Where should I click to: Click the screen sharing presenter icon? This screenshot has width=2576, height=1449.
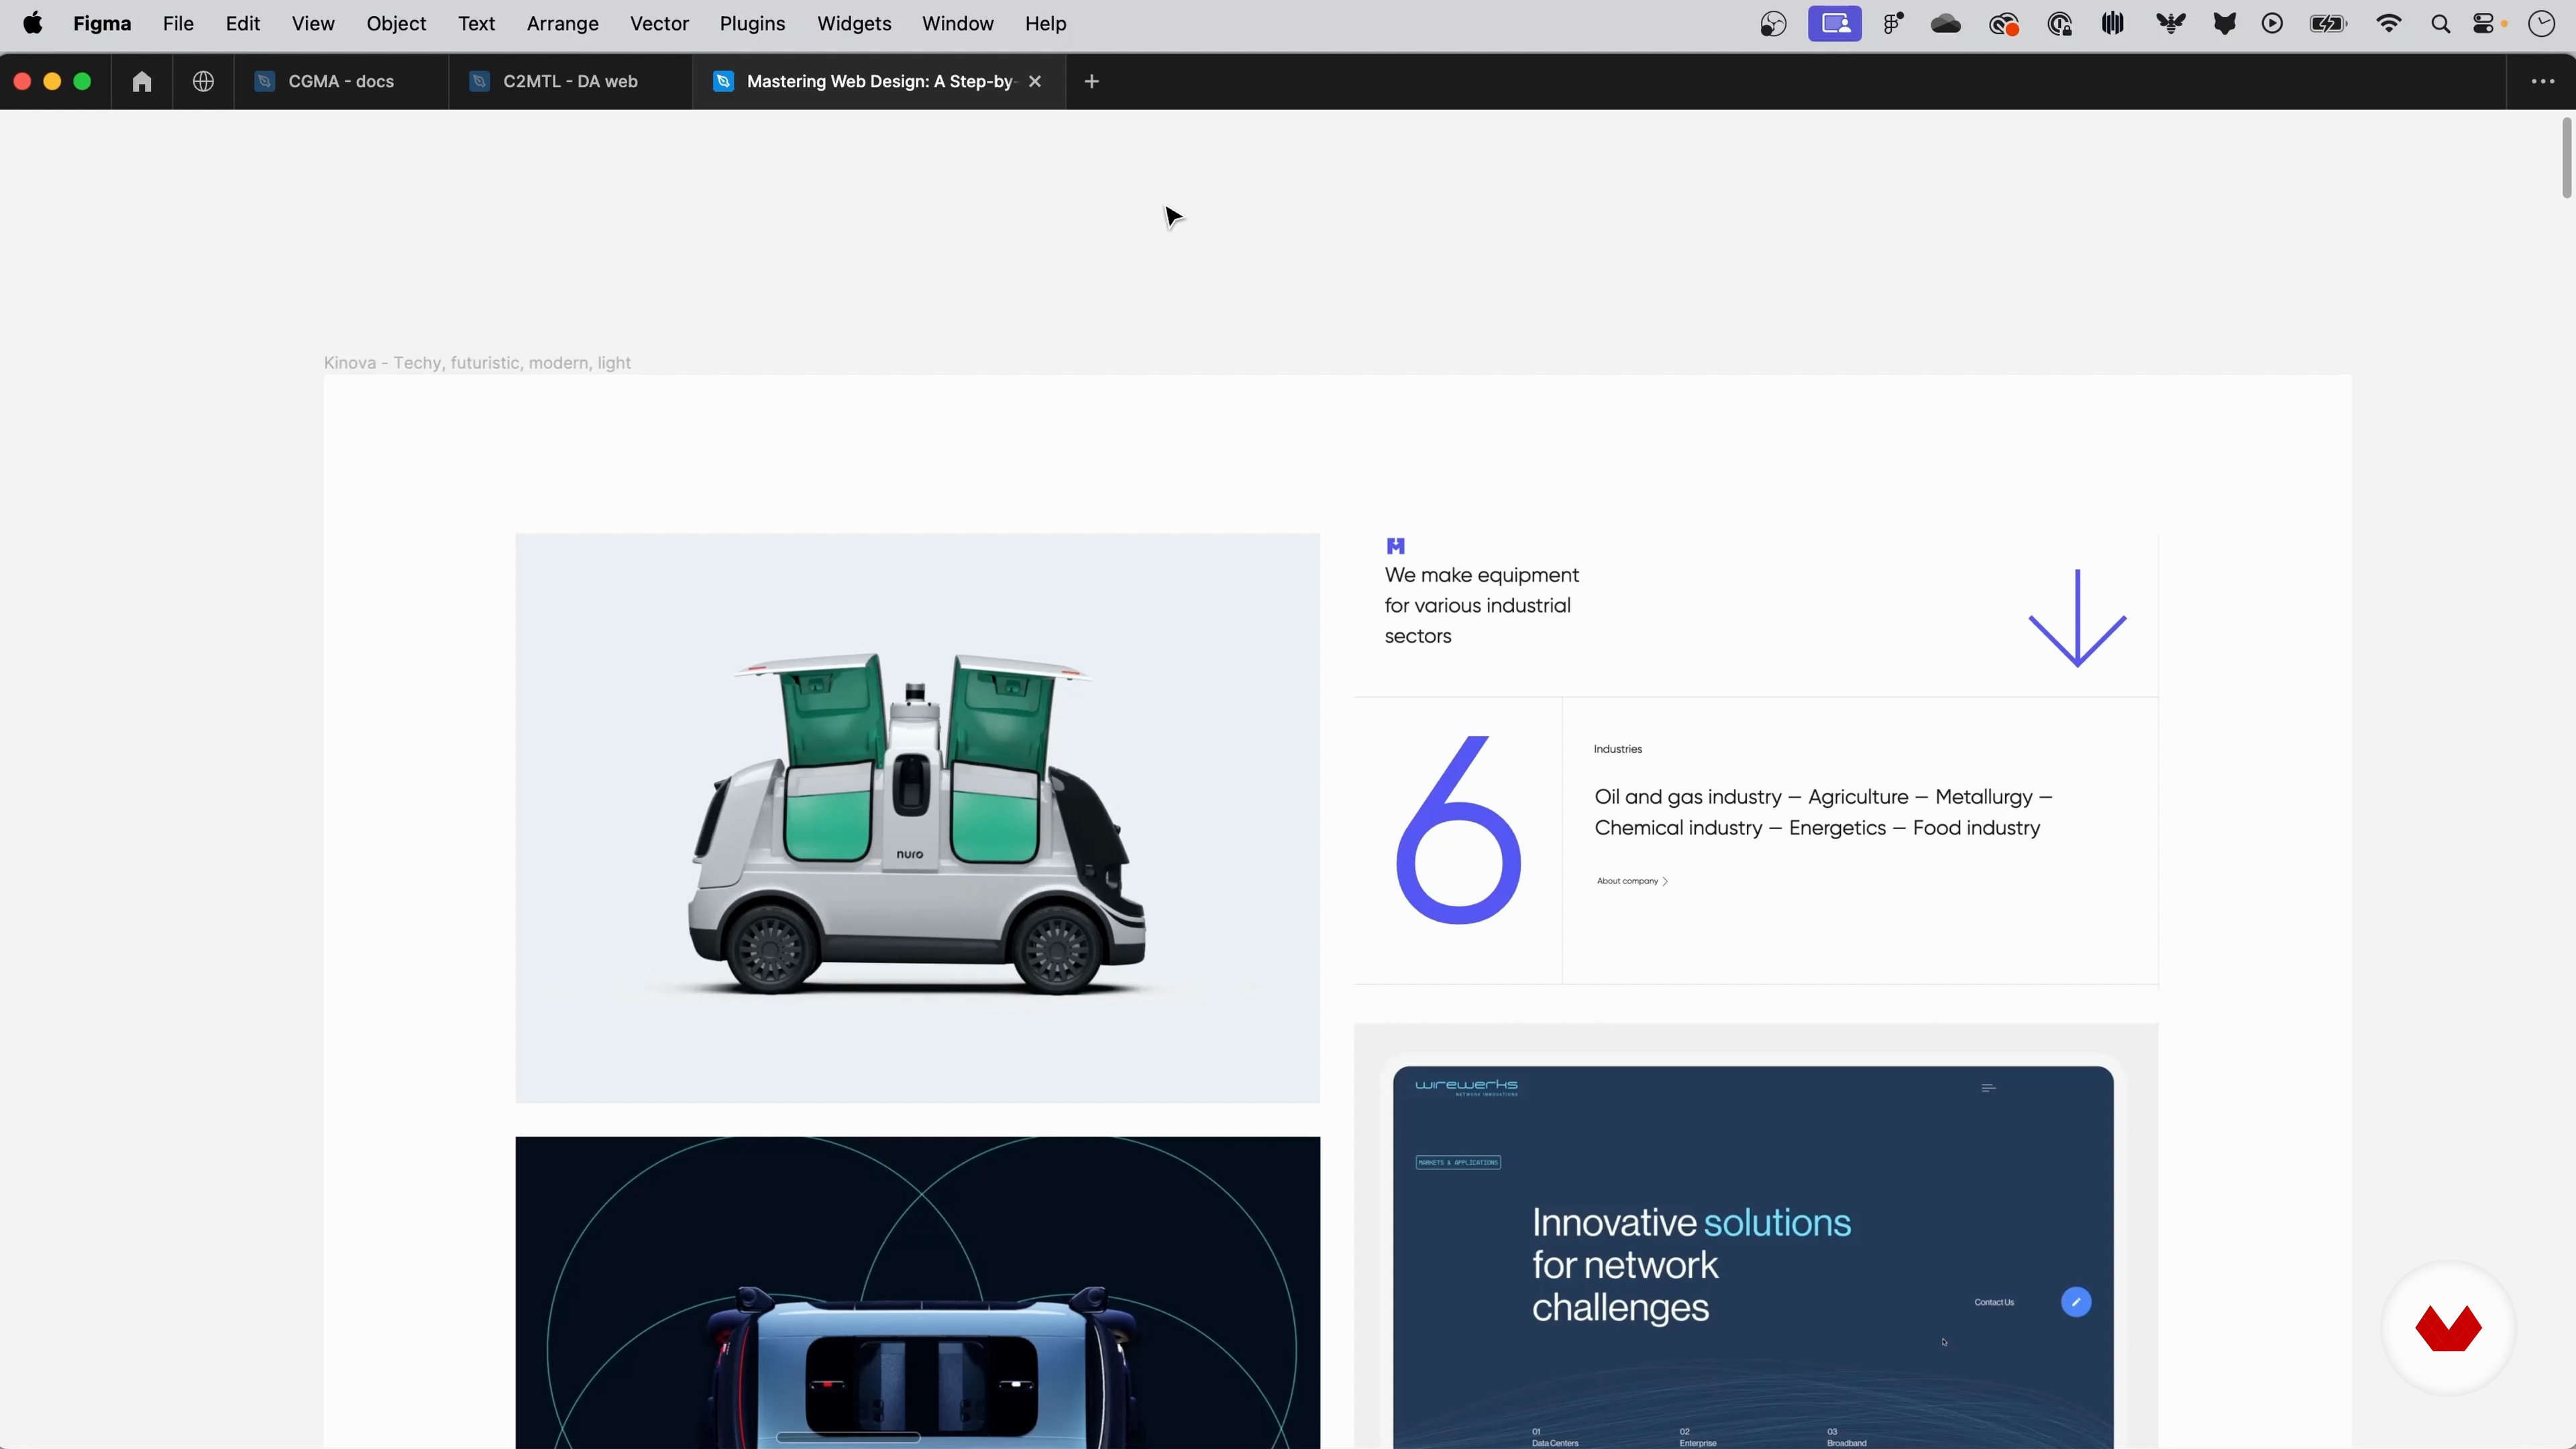pos(1835,24)
